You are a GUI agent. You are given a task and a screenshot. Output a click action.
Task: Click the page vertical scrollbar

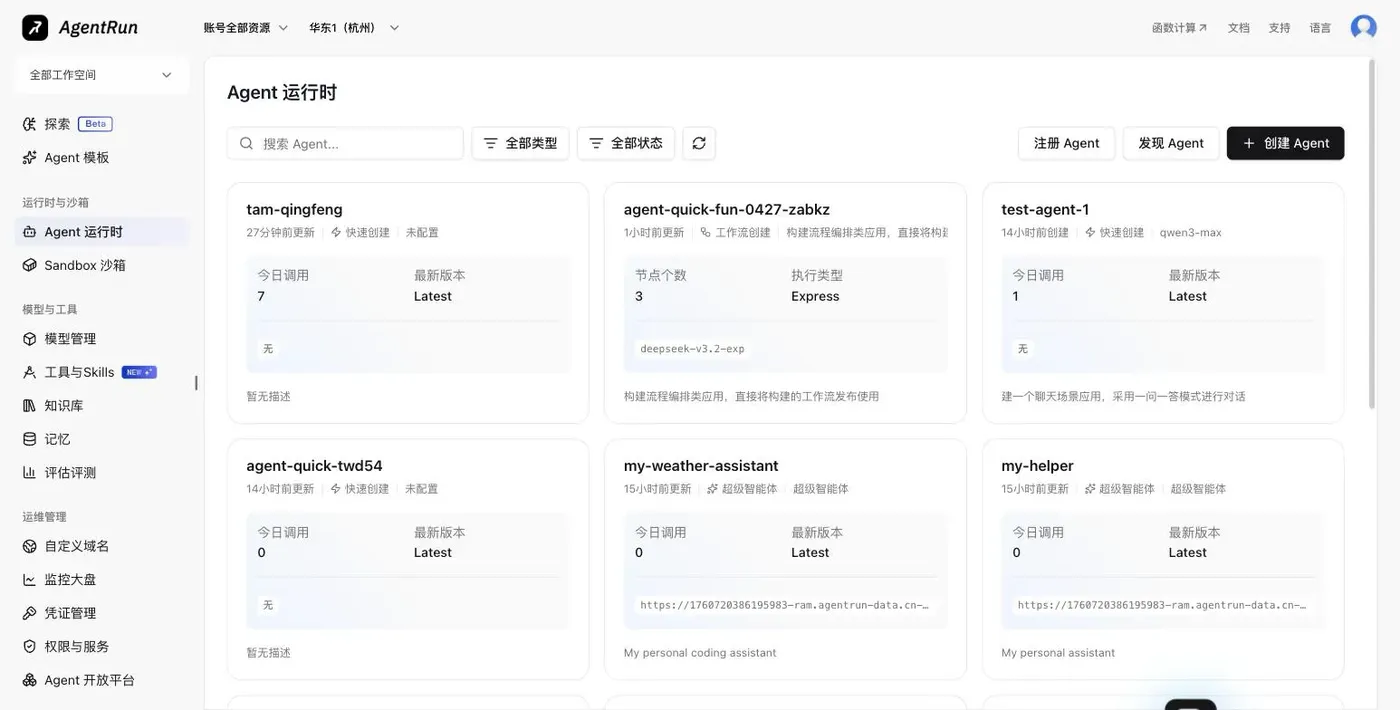(1372, 233)
